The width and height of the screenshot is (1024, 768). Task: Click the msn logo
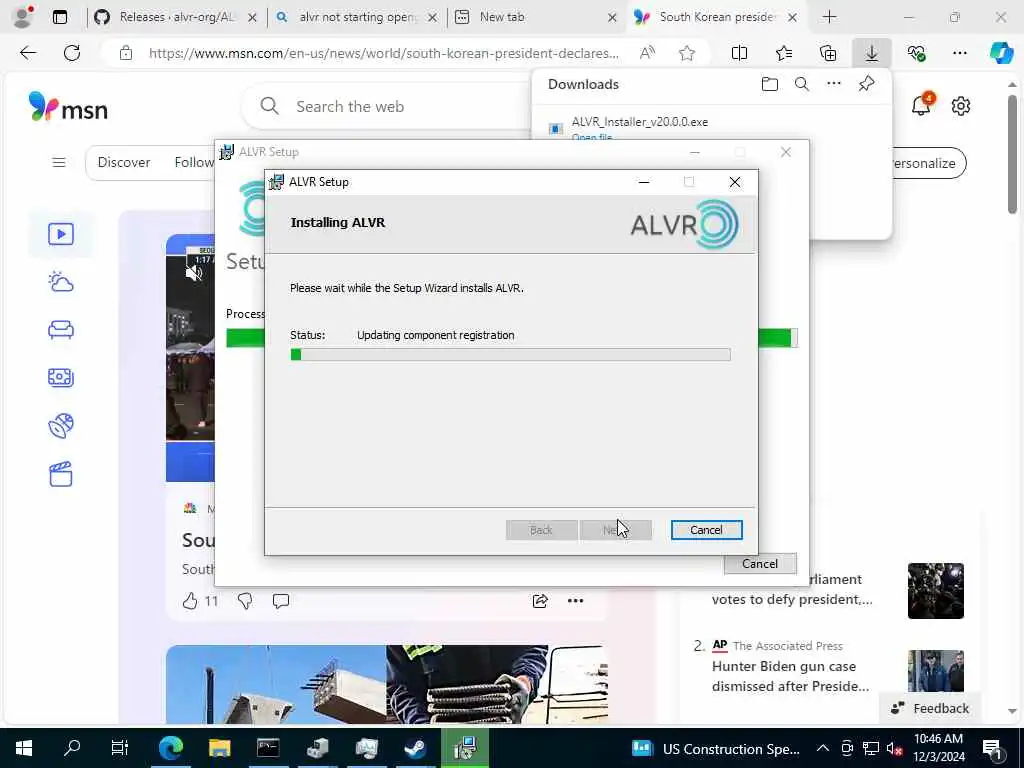pos(68,106)
